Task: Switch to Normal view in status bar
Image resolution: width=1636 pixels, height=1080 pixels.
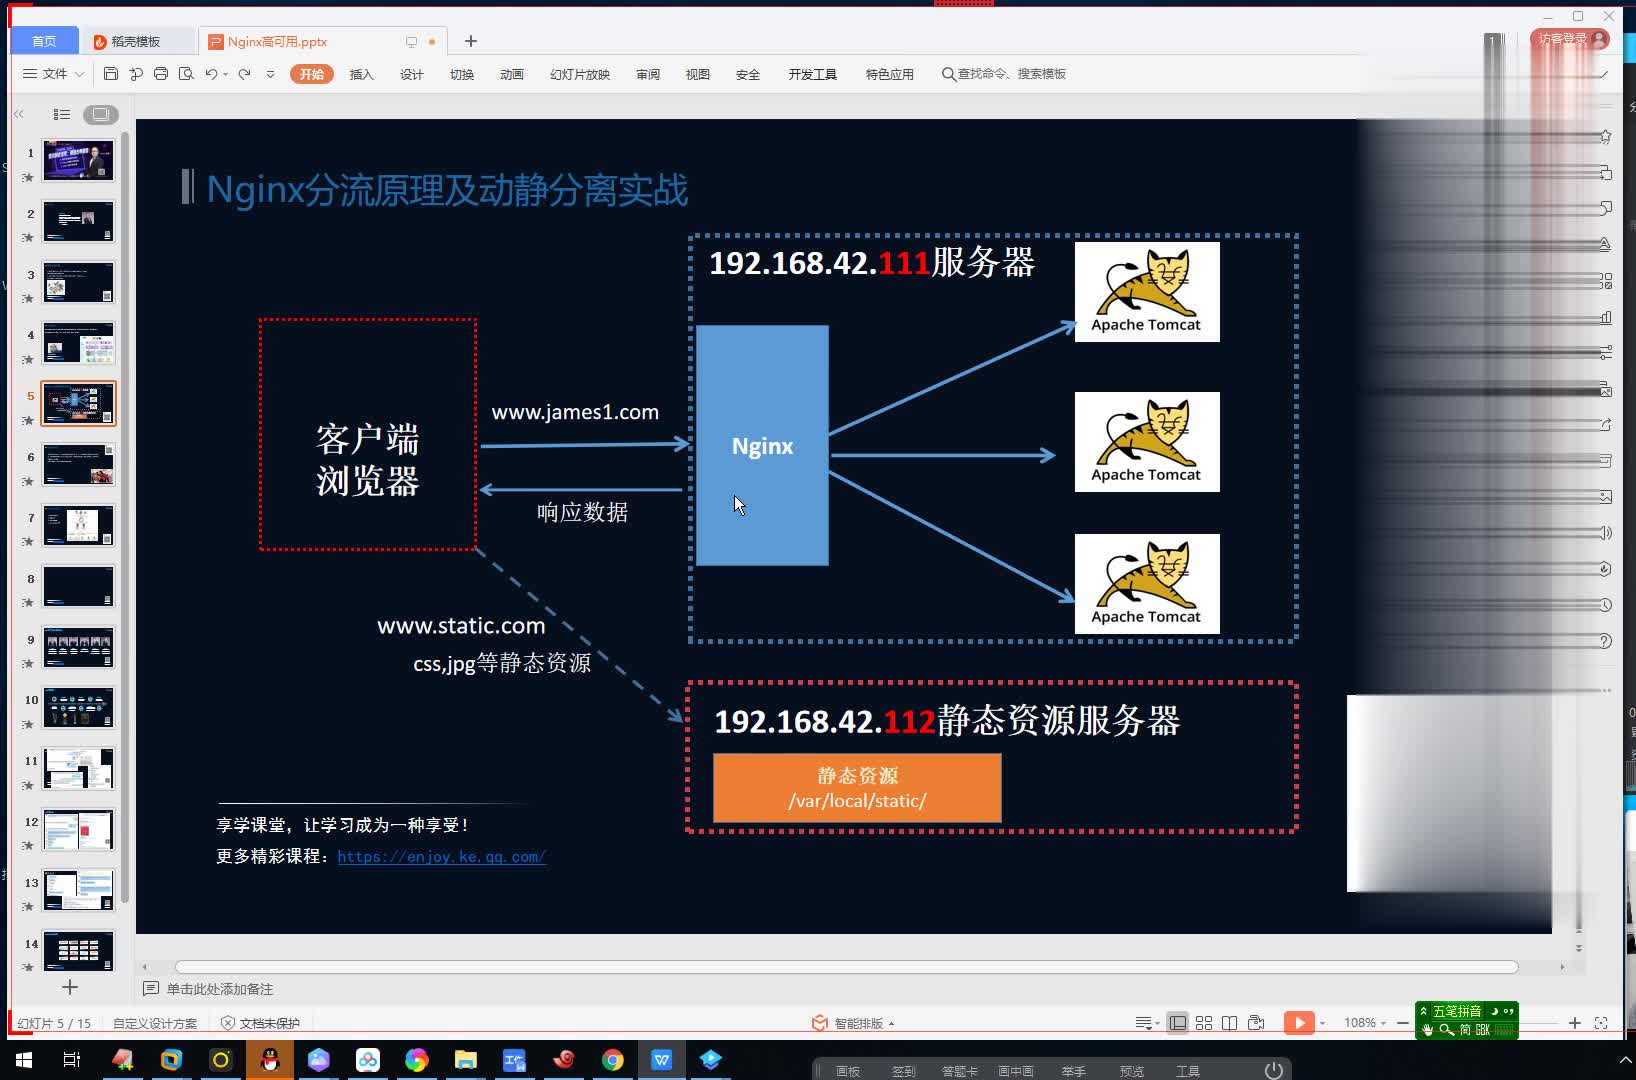Action: click(x=1178, y=1023)
